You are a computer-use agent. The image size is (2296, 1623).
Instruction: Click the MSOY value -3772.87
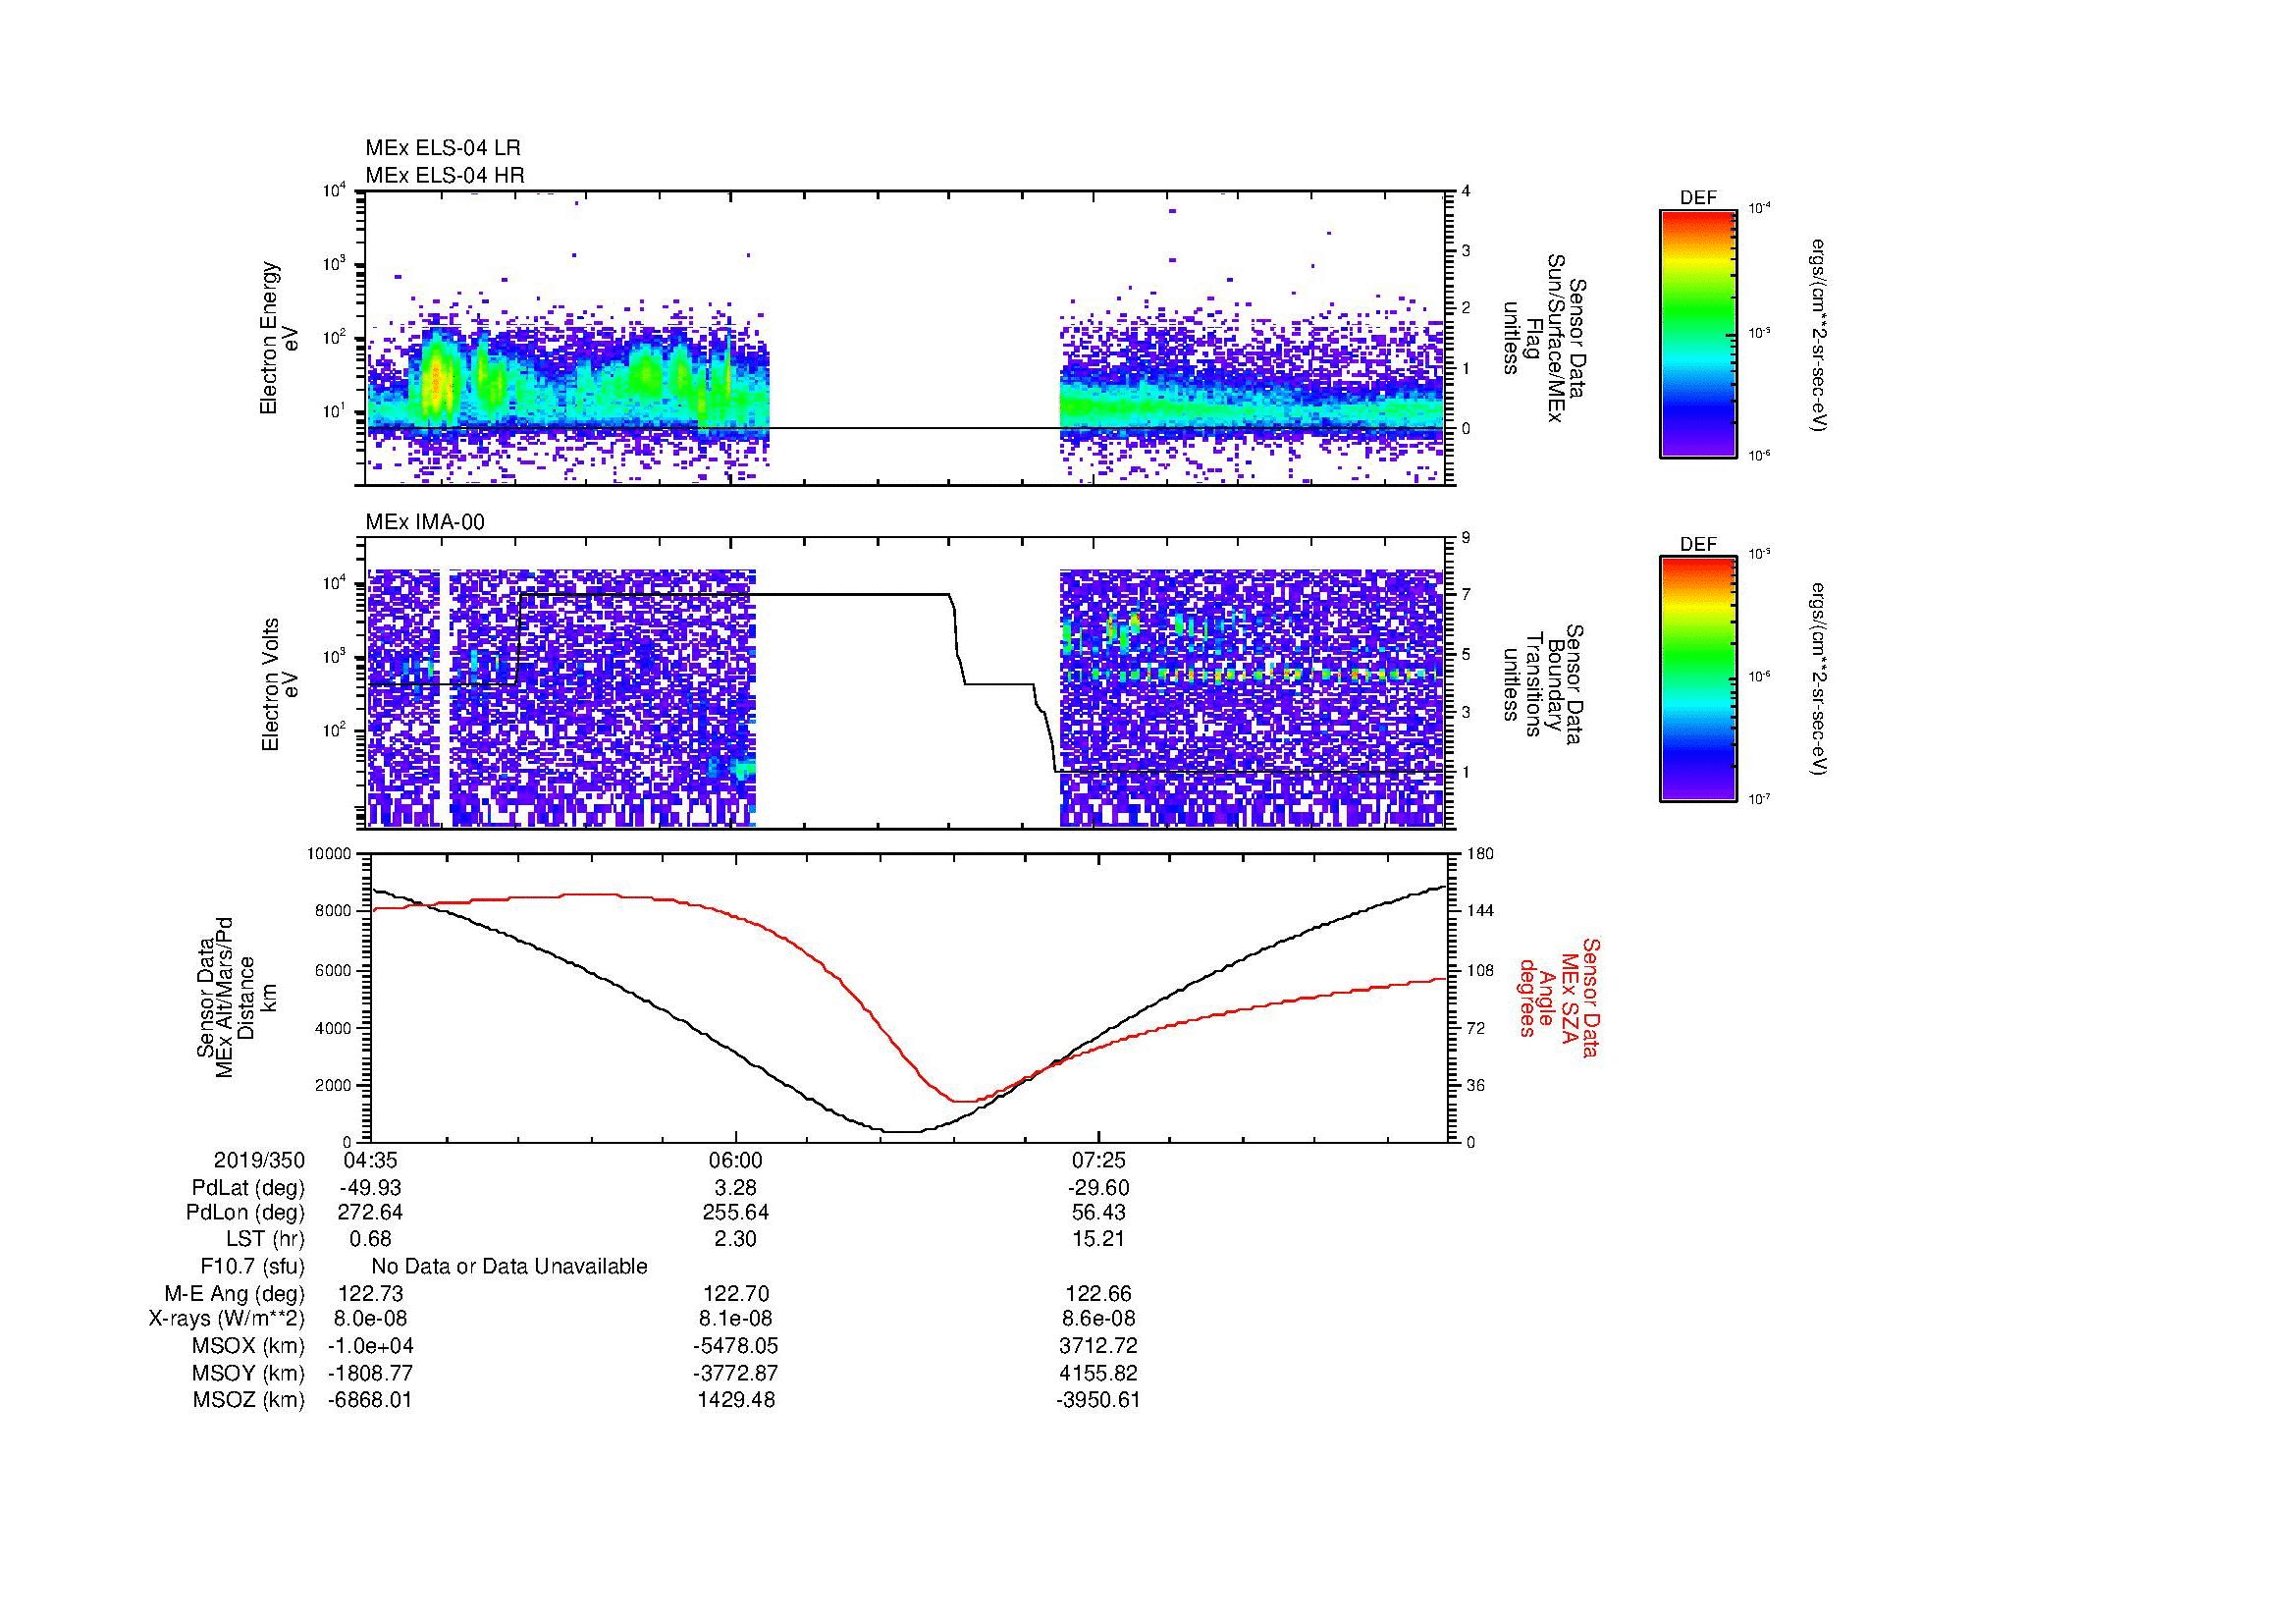[x=735, y=1373]
